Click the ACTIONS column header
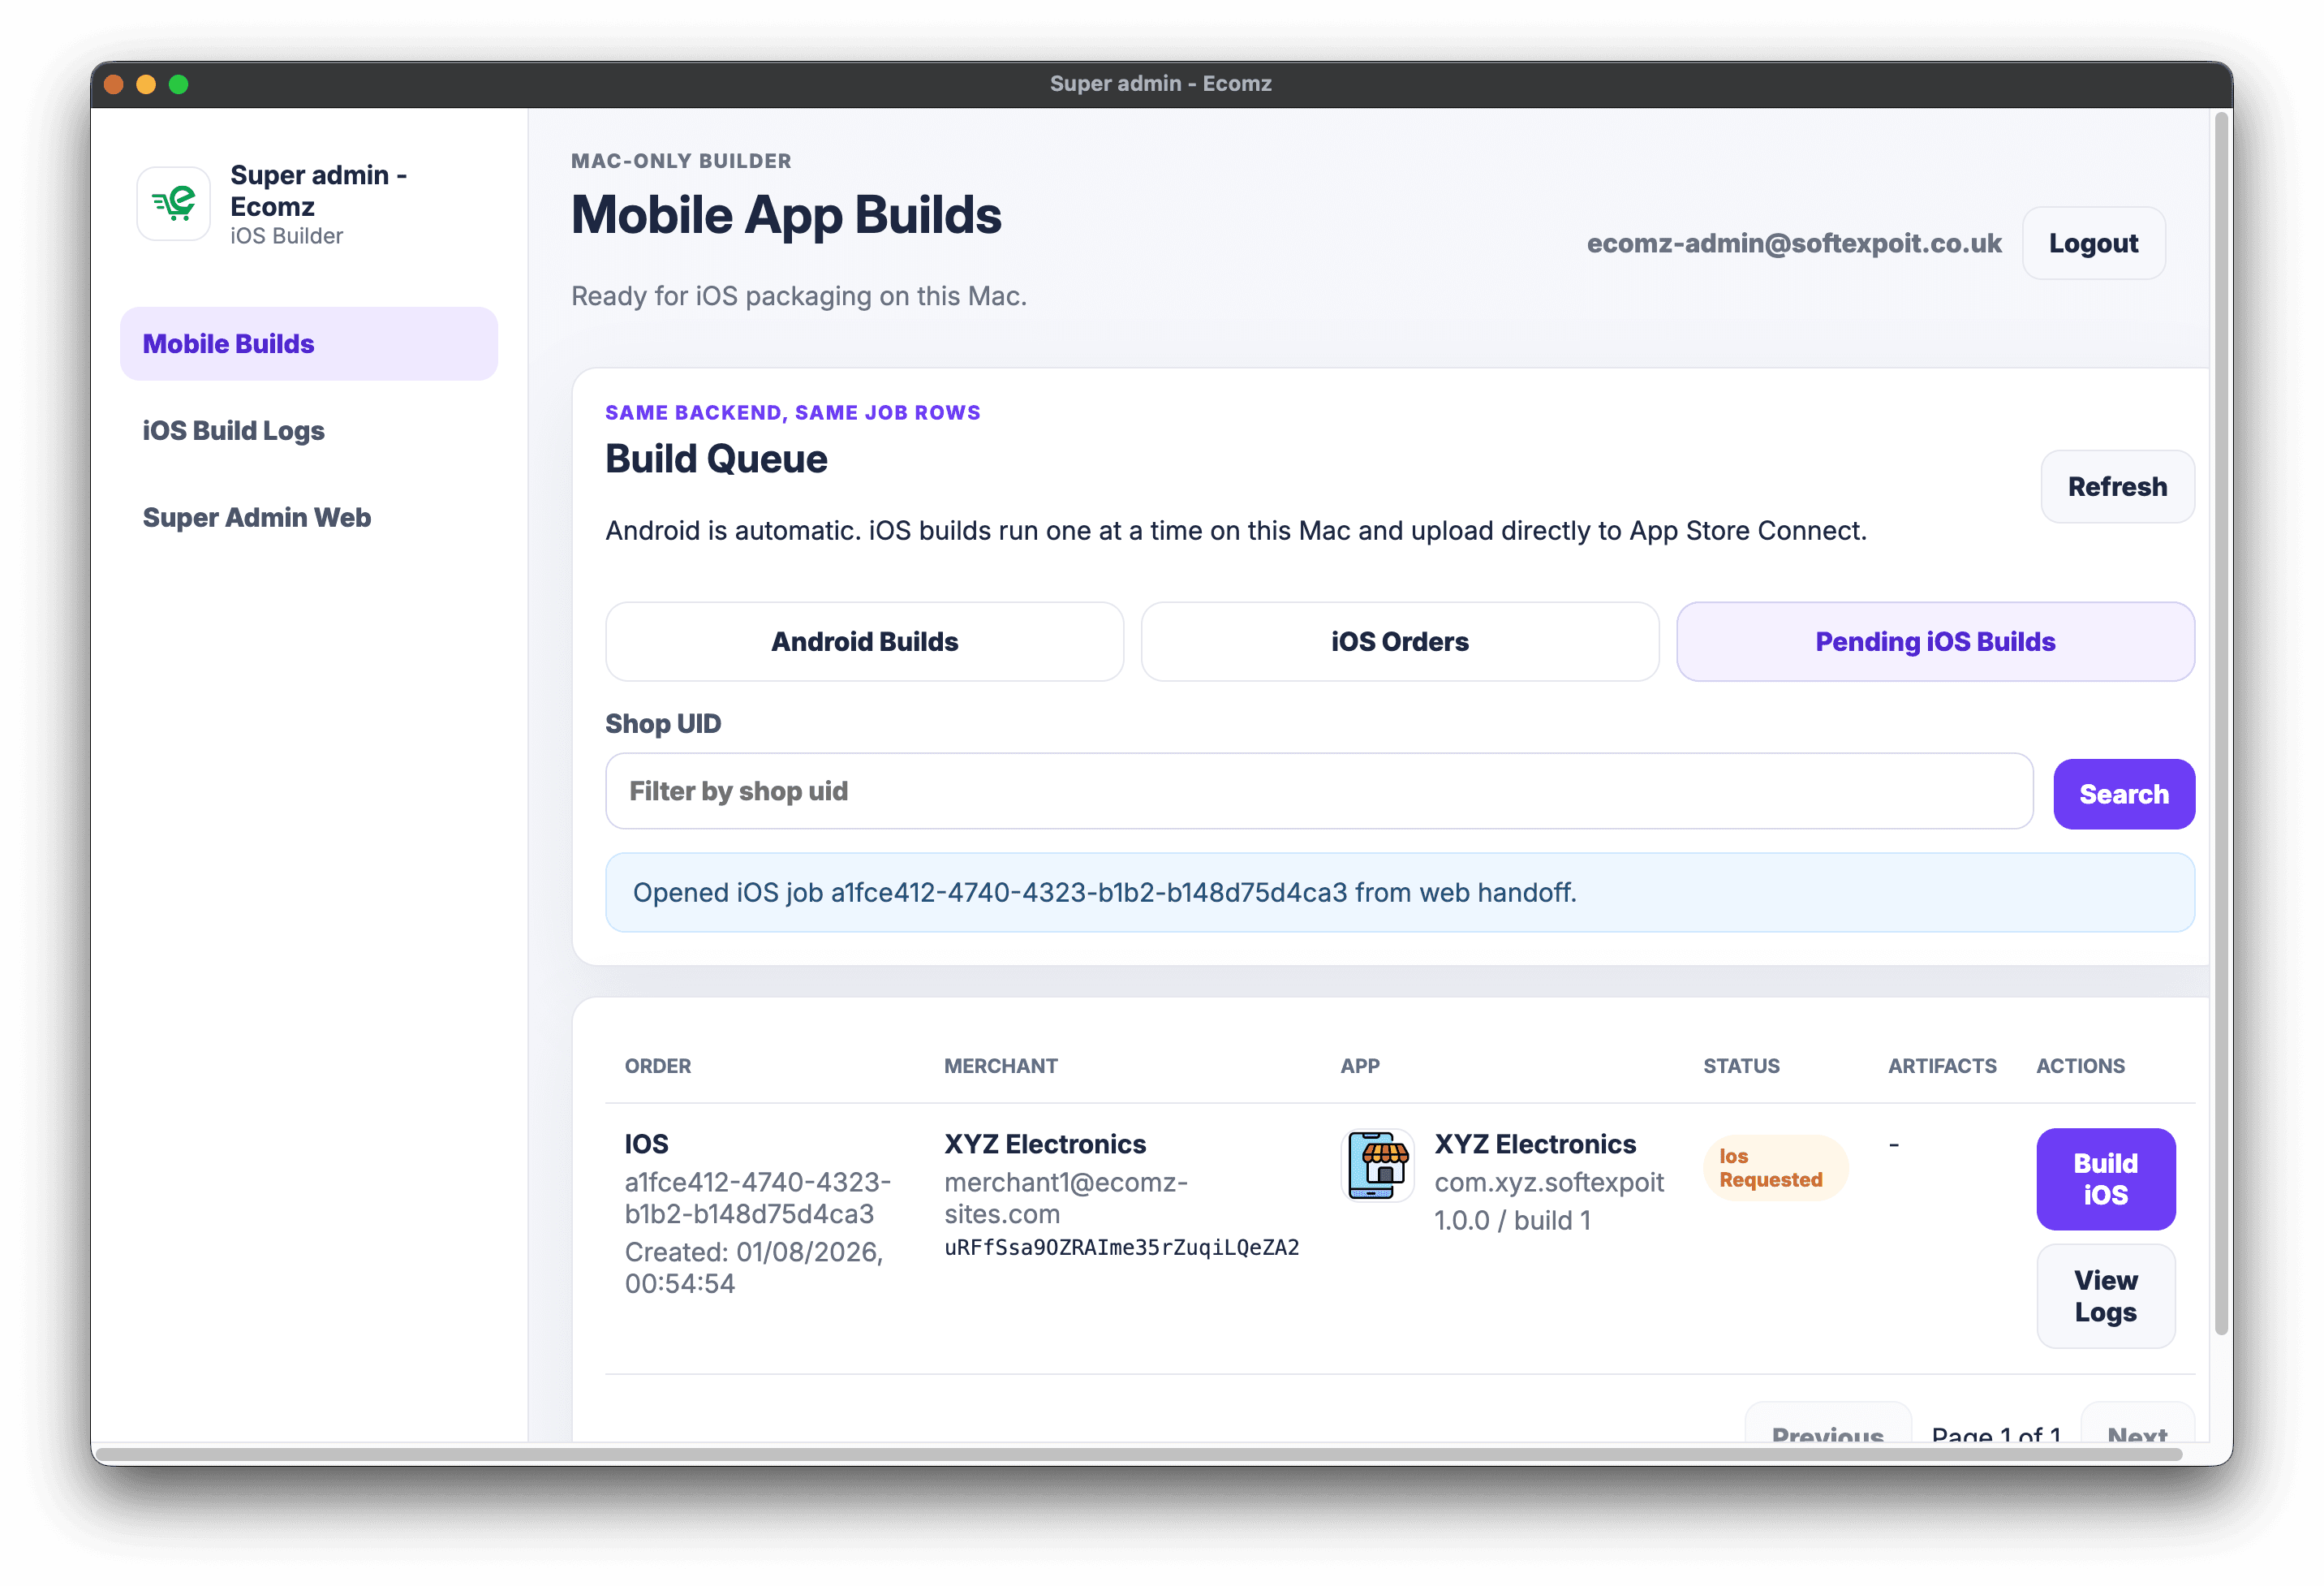The height and width of the screenshot is (1586, 2324). coord(2080,1066)
